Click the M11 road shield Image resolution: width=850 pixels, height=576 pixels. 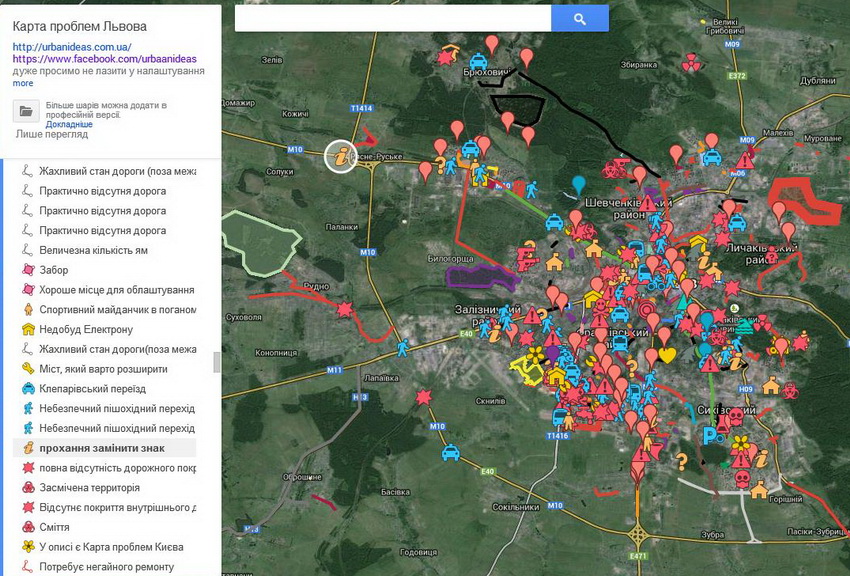click(334, 370)
